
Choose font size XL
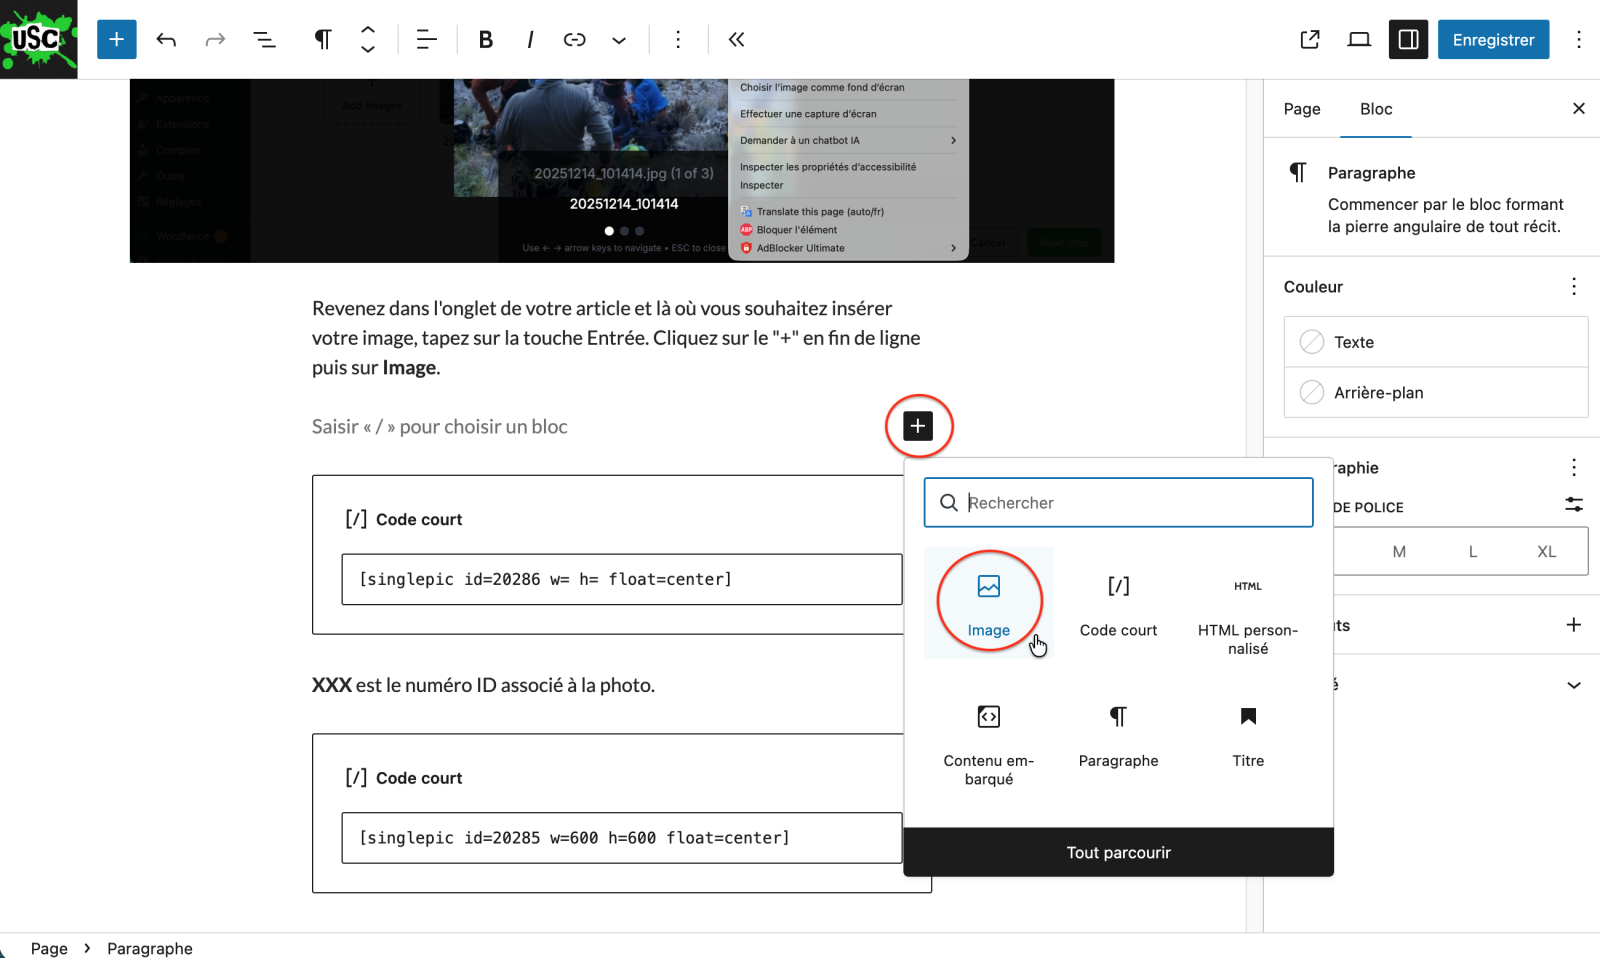(1546, 552)
